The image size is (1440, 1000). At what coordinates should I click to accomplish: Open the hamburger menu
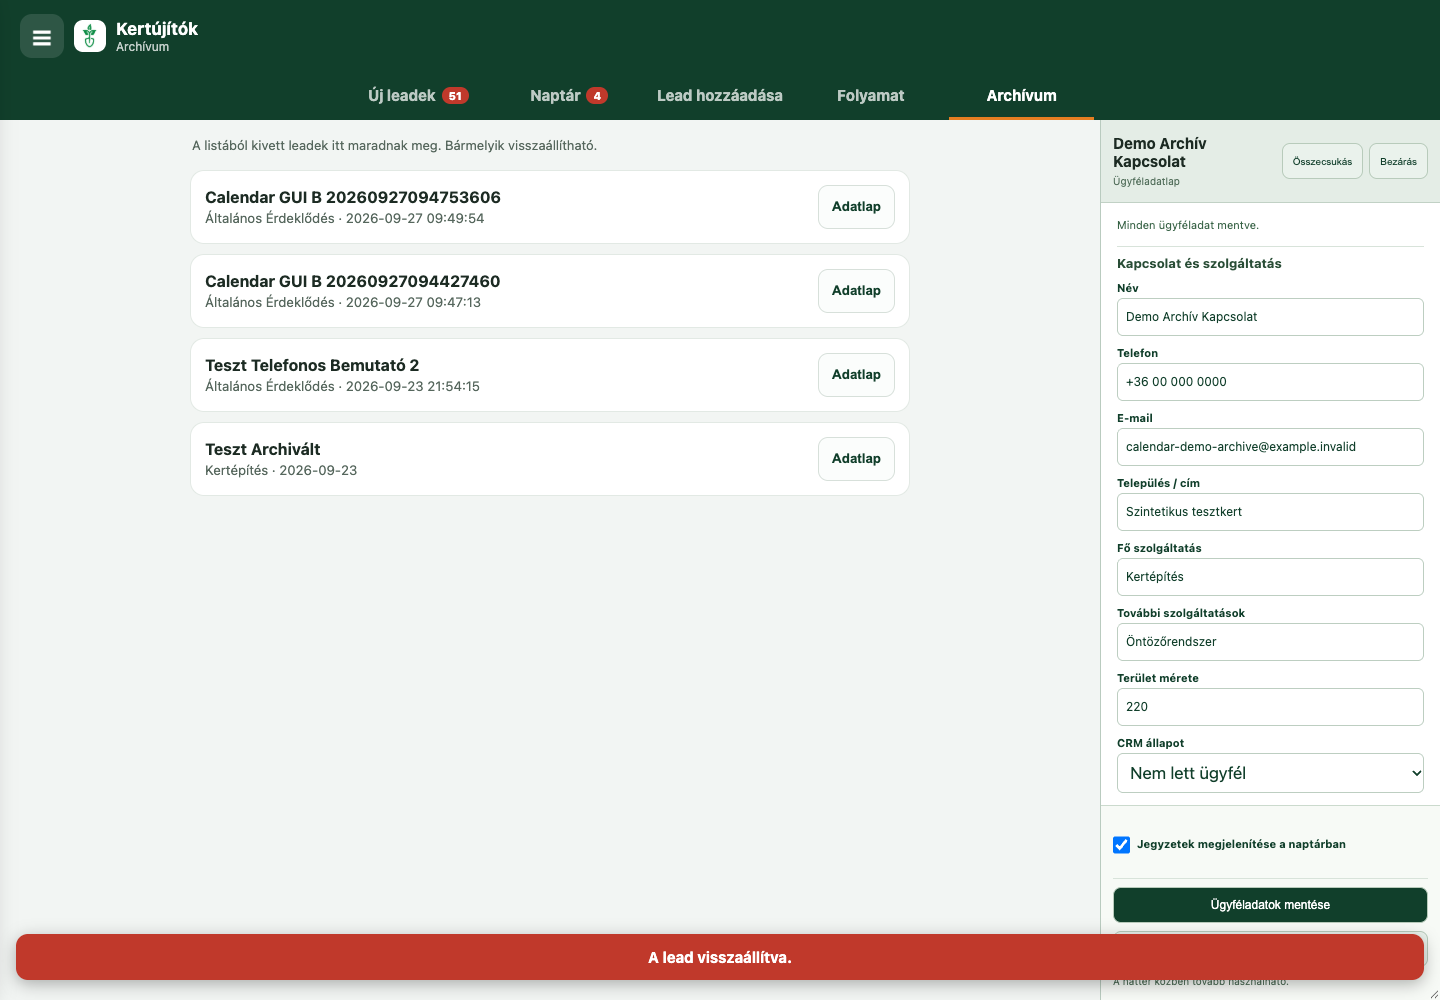[42, 37]
